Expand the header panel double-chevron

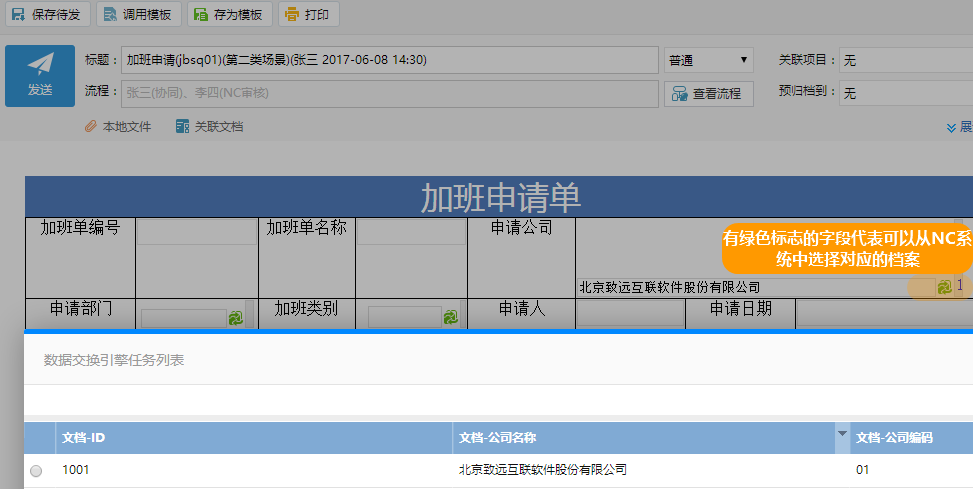(951, 127)
